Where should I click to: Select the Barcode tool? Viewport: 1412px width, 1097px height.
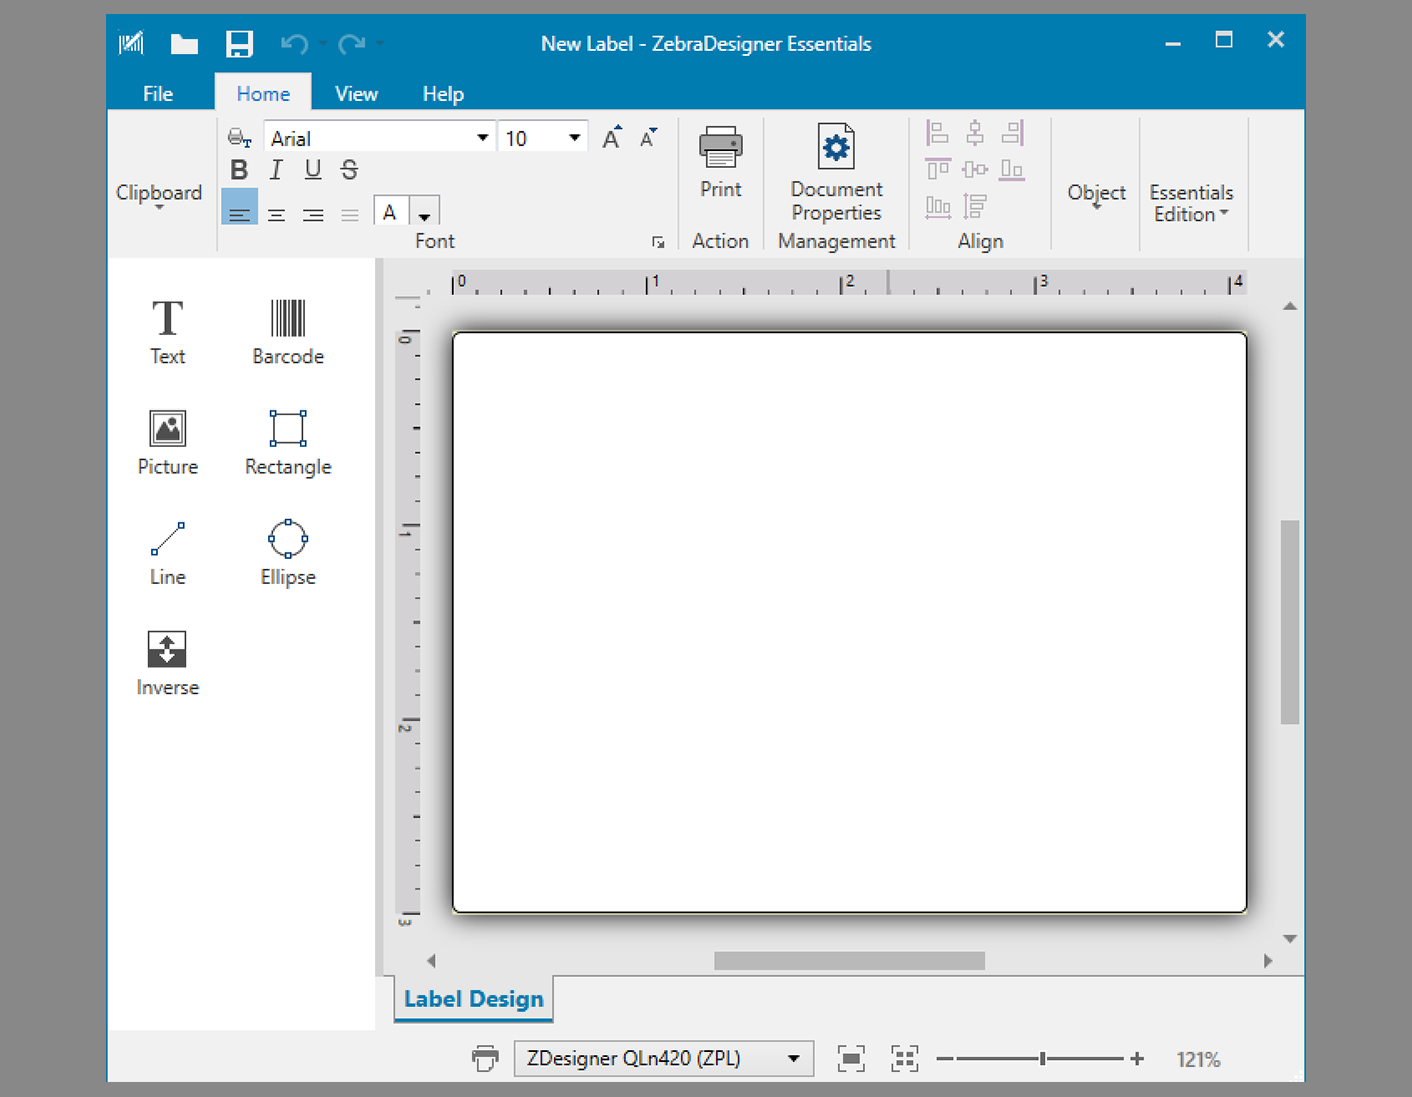tap(287, 331)
